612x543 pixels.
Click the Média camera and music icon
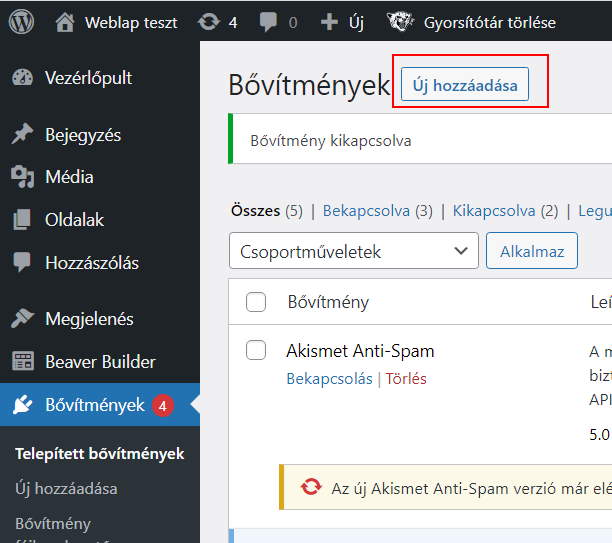click(22, 177)
